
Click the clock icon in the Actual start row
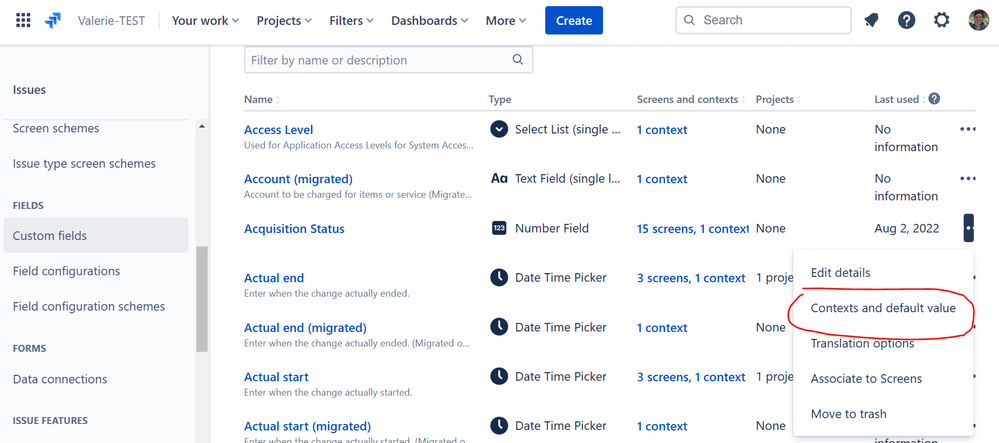(499, 376)
